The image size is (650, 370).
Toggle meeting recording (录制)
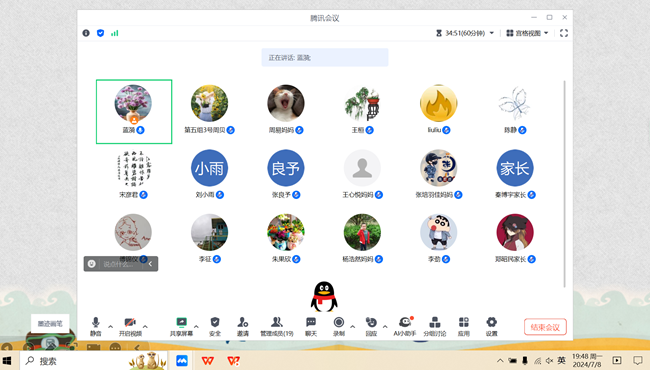coord(339,326)
